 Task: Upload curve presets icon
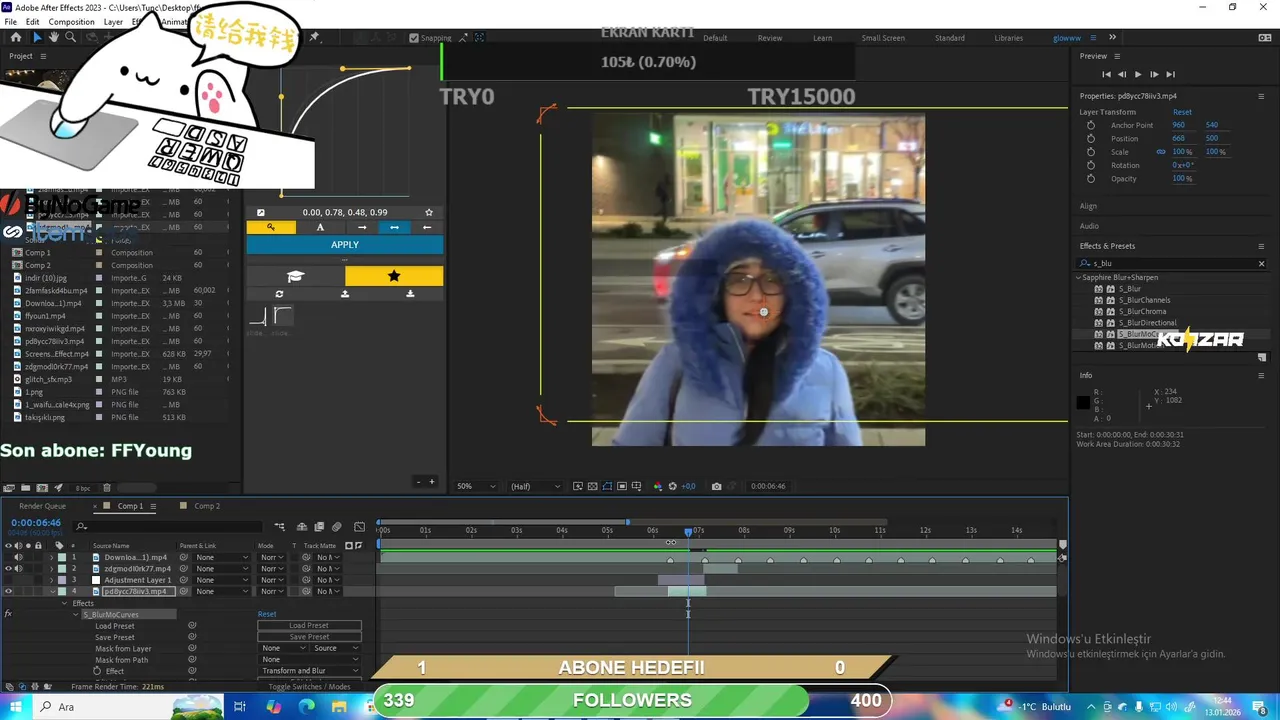point(345,294)
